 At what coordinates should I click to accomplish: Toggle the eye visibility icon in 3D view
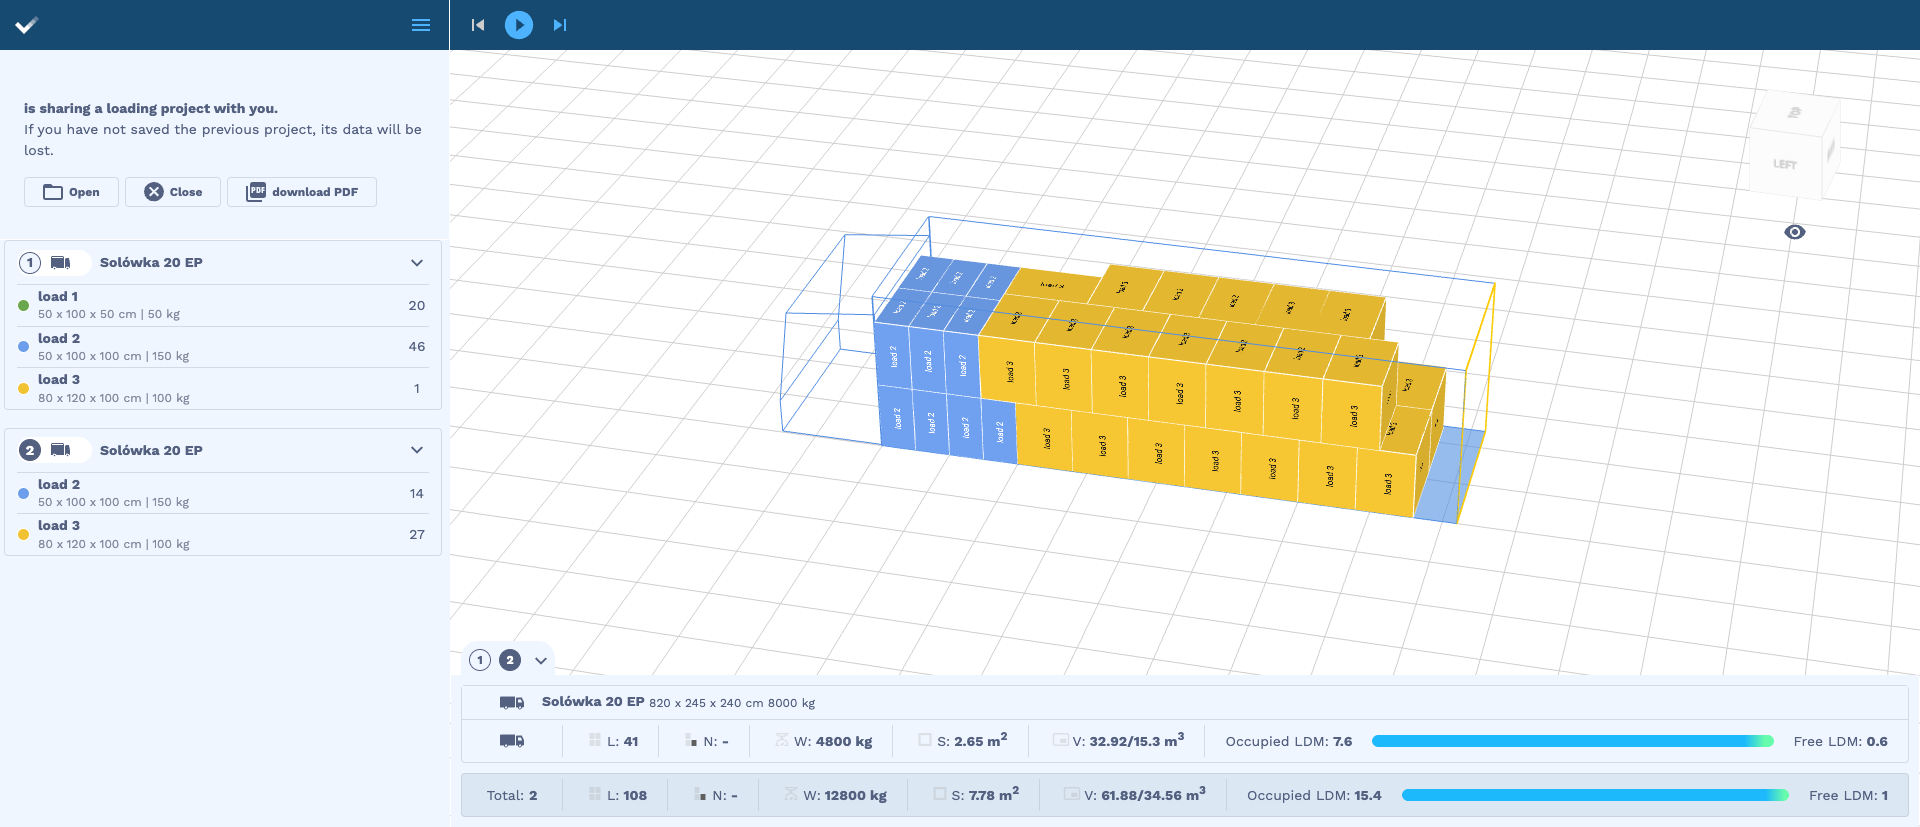[1795, 232]
